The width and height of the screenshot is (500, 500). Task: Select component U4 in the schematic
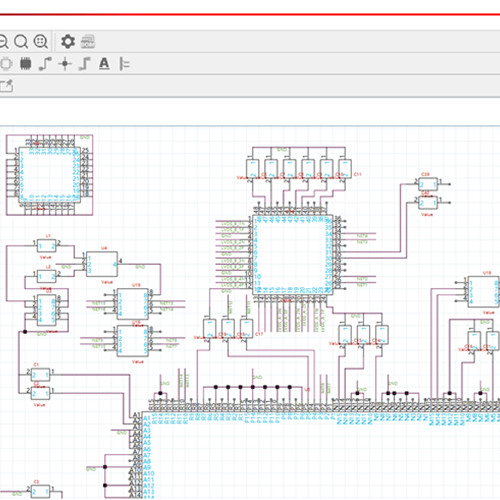click(x=102, y=264)
